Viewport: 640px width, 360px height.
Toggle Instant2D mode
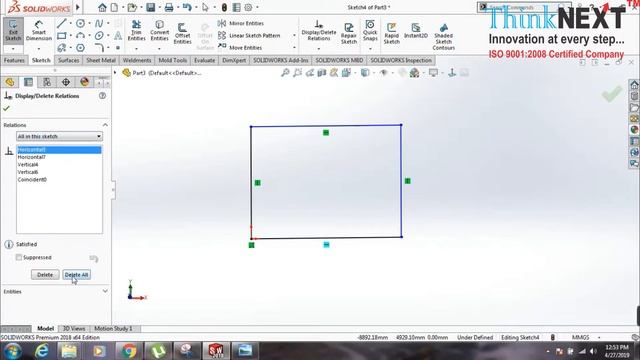pos(416,31)
